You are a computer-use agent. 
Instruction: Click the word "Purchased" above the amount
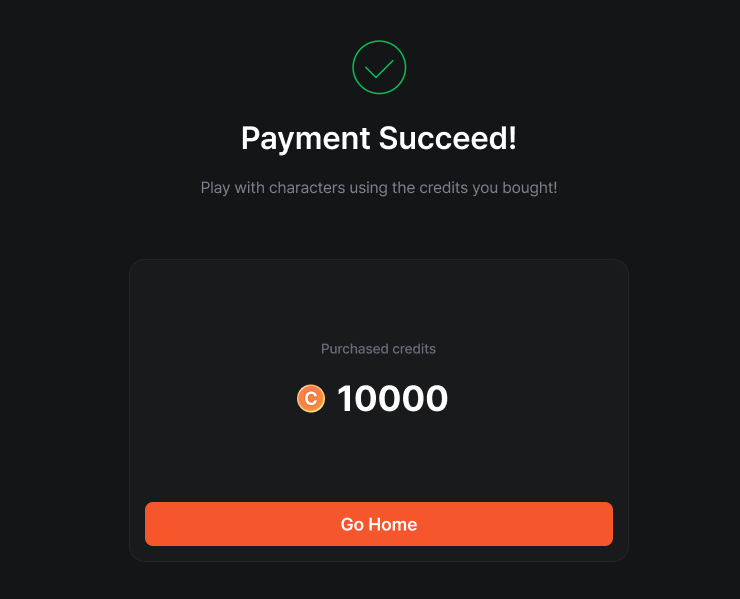pyautogui.click(x=351, y=349)
